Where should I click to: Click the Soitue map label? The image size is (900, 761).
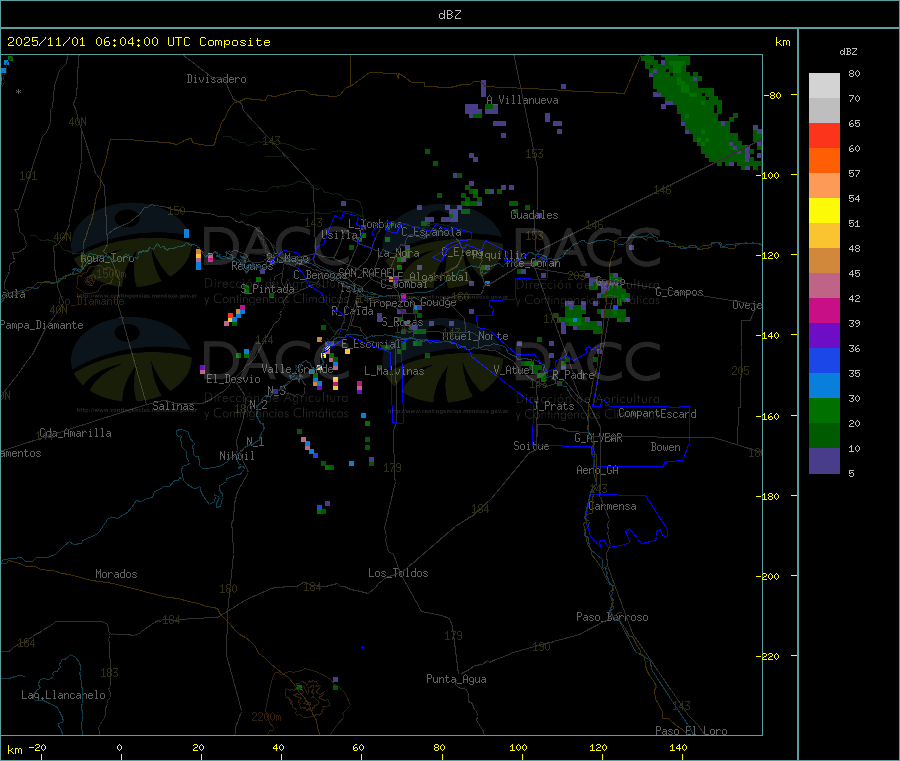531,446
